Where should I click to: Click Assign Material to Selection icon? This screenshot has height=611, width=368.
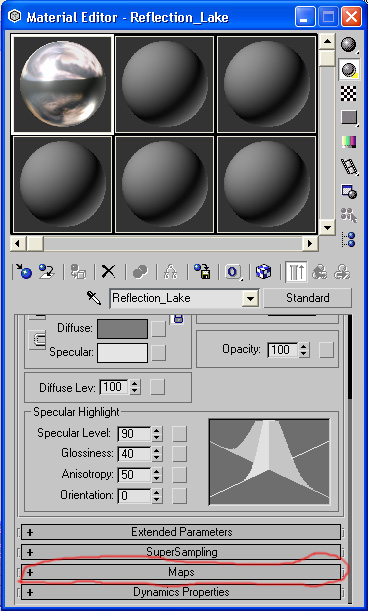79,272
